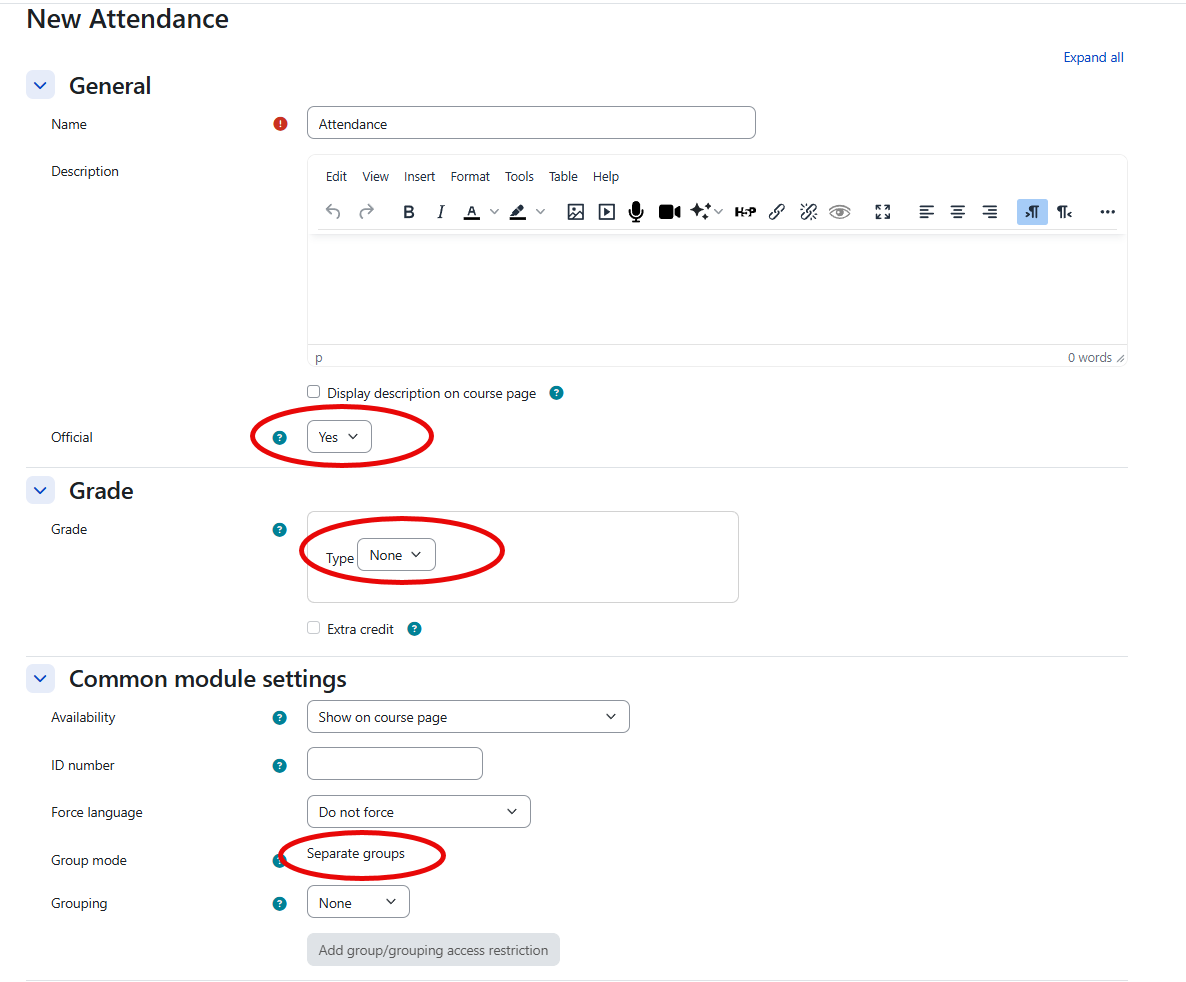Insert H5P content
Viewport: 1186px width, 982px height.
click(745, 212)
